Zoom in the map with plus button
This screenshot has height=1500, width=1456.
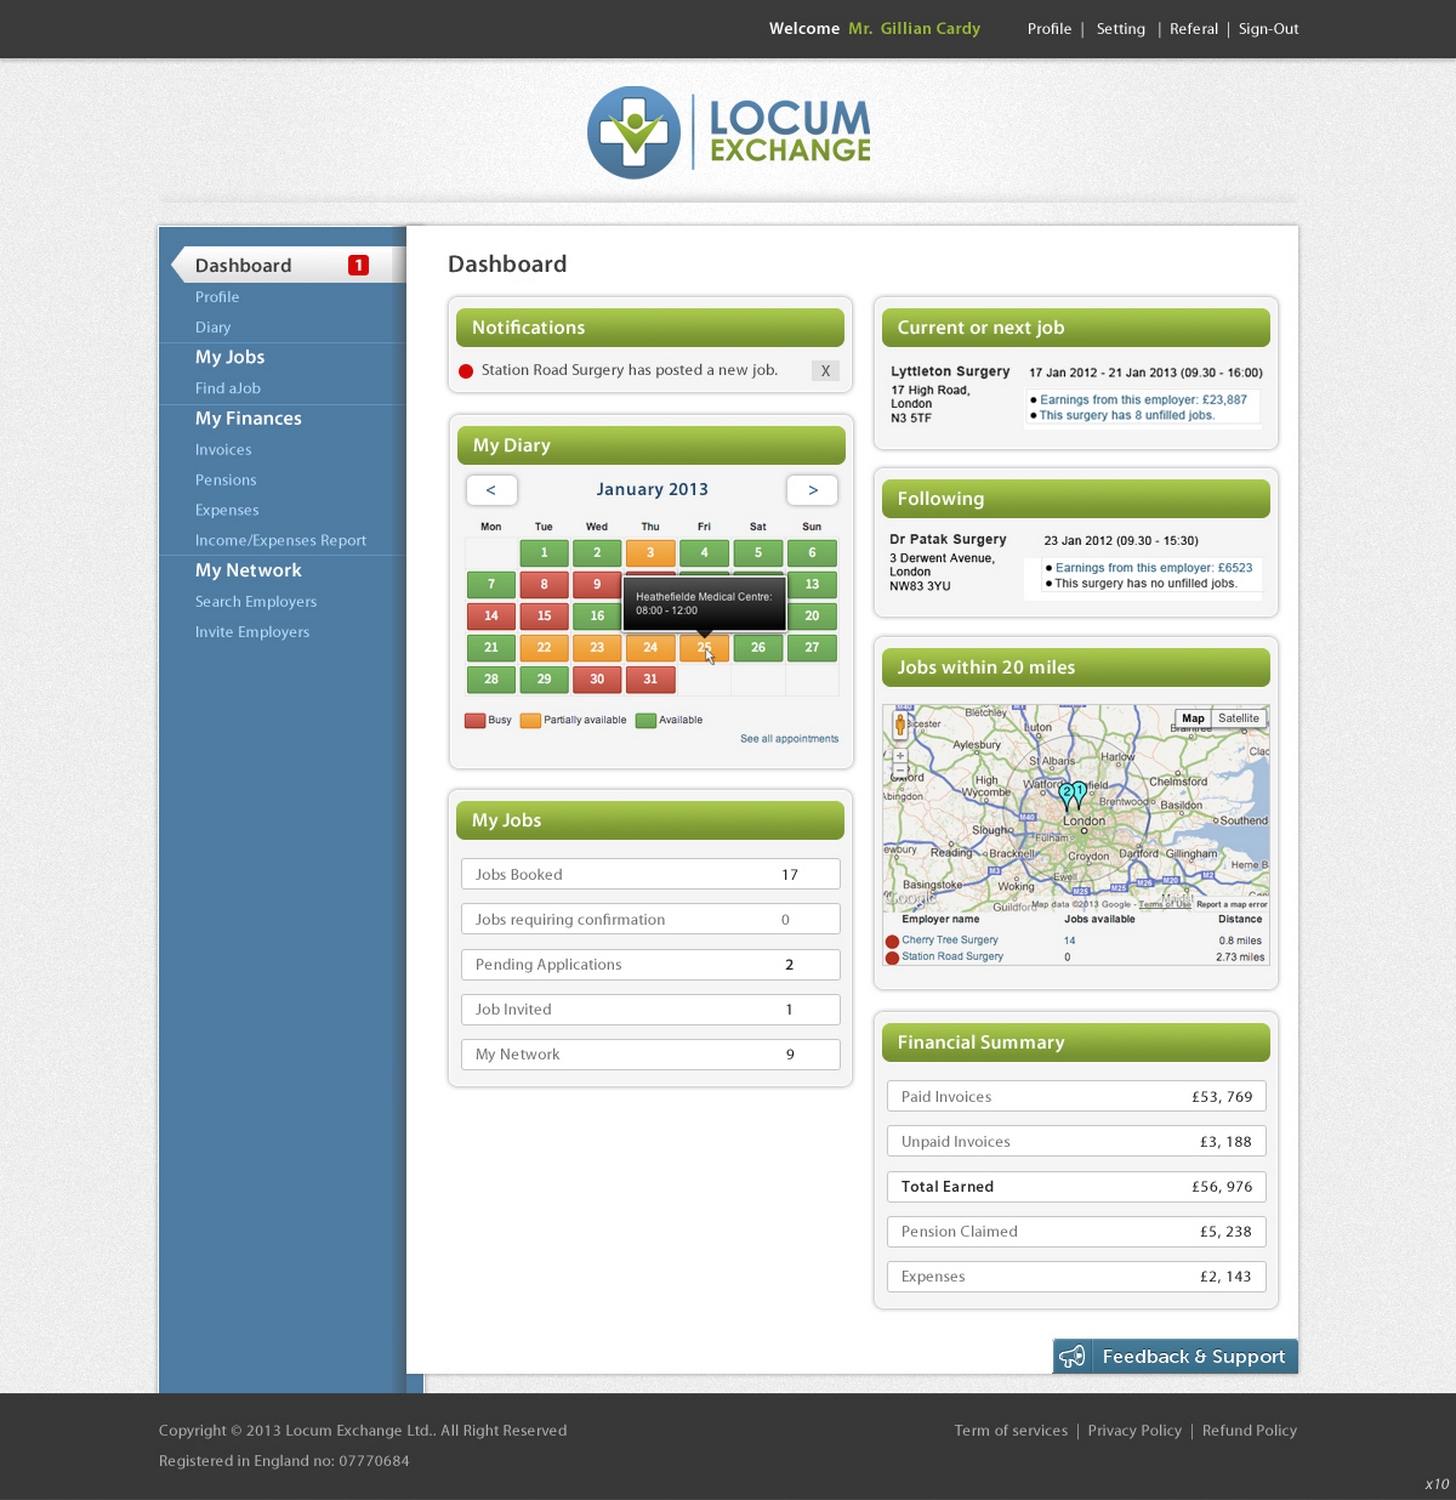coord(900,757)
